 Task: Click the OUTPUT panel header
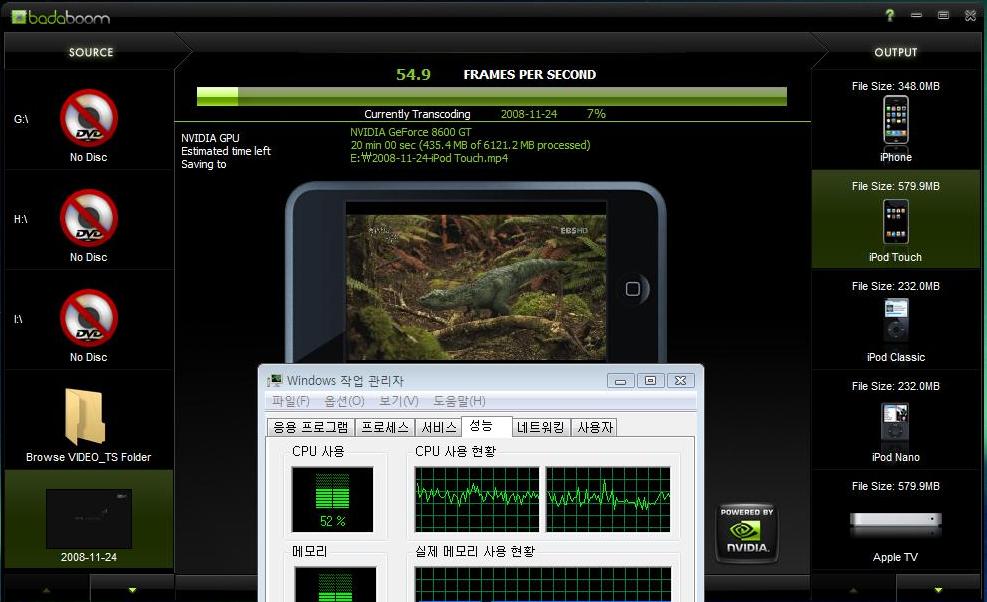(896, 52)
